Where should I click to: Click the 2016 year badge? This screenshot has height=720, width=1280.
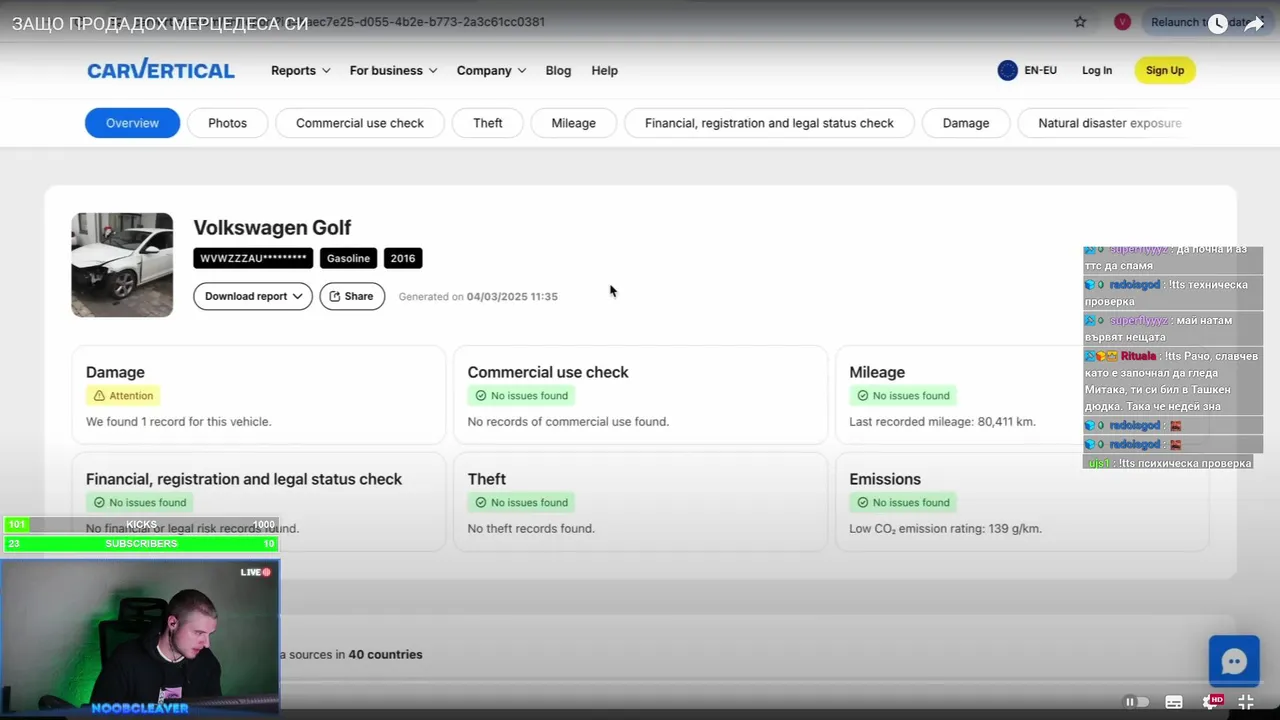pyautogui.click(x=403, y=258)
